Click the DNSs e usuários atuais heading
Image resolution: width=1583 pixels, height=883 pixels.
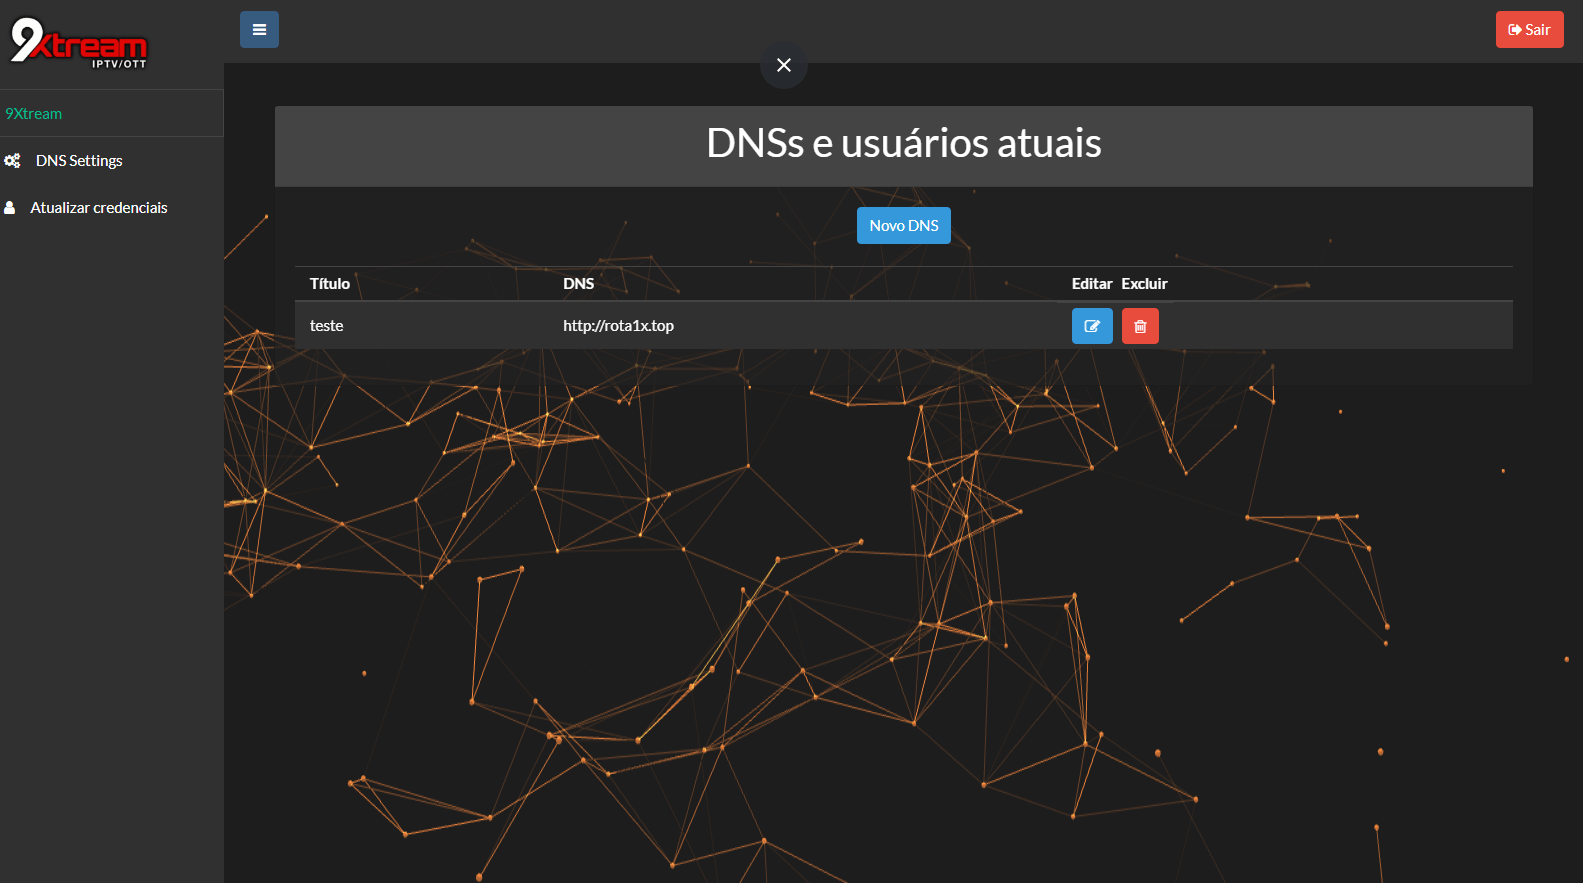point(903,144)
